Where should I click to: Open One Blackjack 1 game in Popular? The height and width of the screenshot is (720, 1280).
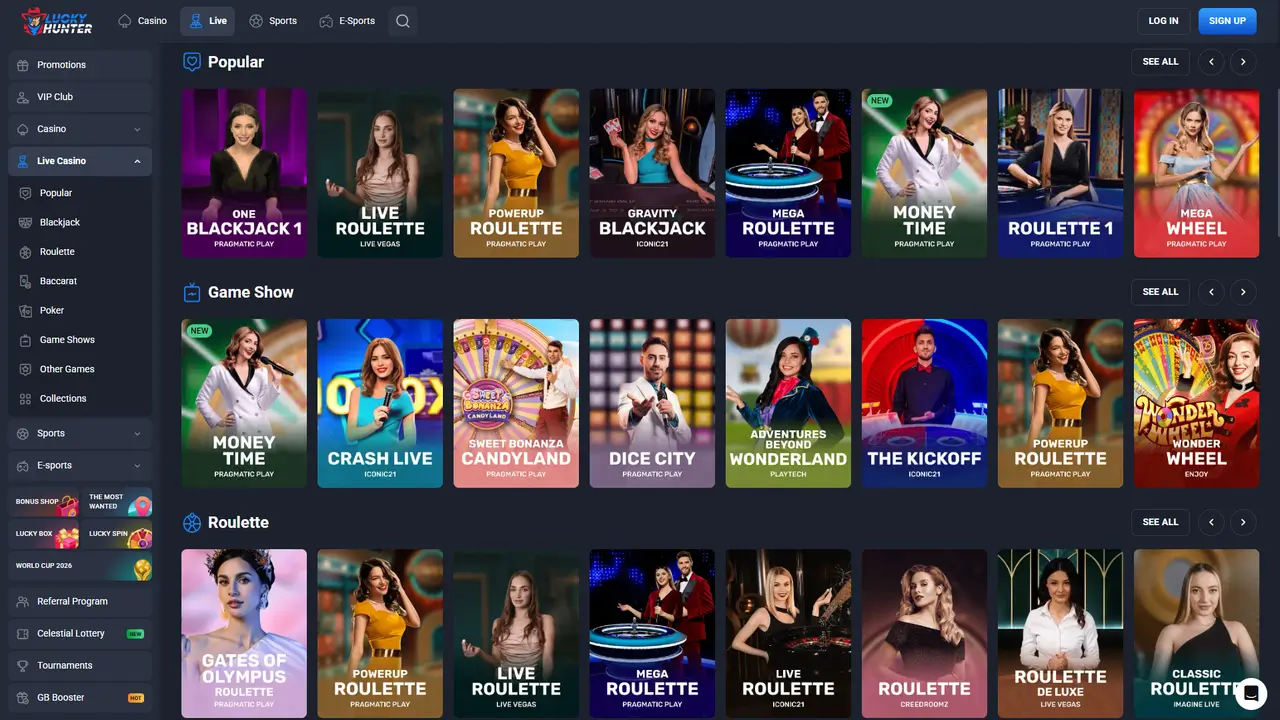244,173
